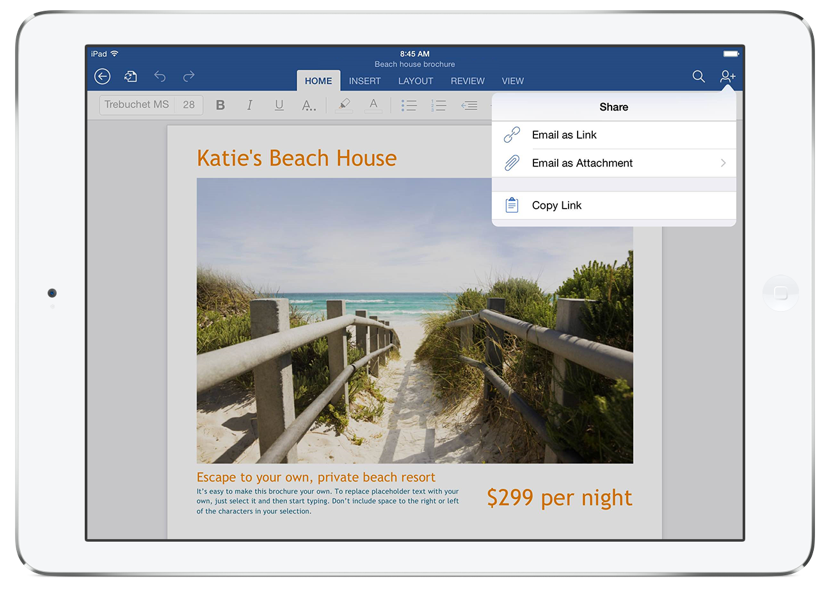Open the File menu icon

[x=131, y=77]
